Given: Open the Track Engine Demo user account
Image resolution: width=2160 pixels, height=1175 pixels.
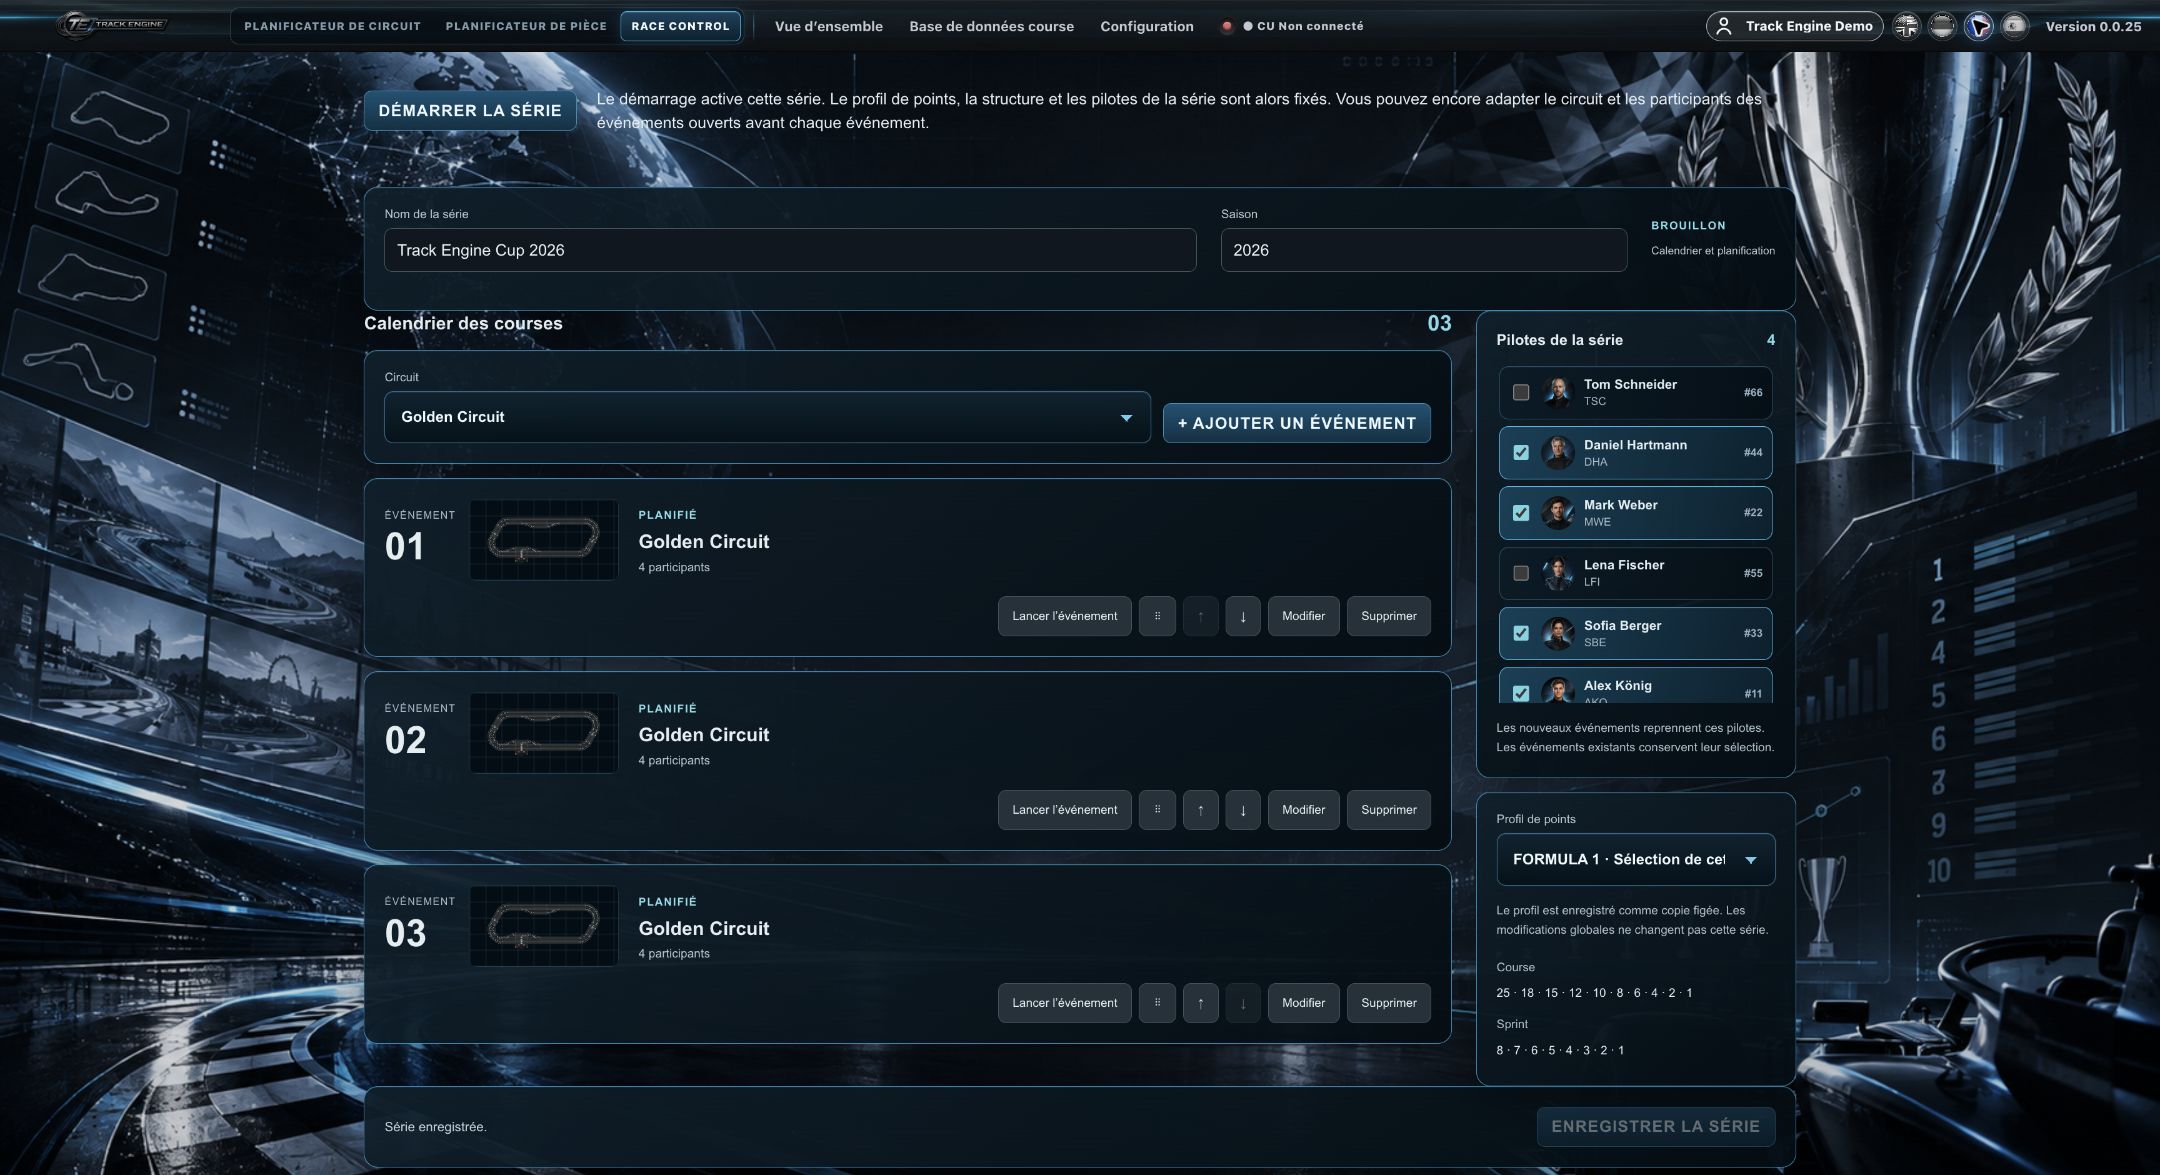Looking at the screenshot, I should point(1794,26).
